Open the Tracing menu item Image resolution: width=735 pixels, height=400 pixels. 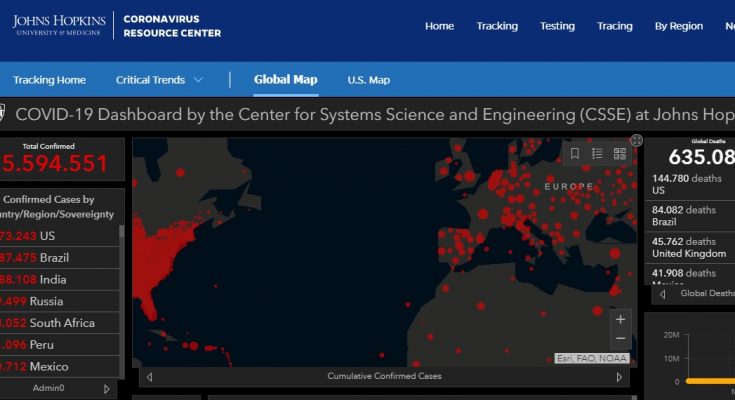615,26
